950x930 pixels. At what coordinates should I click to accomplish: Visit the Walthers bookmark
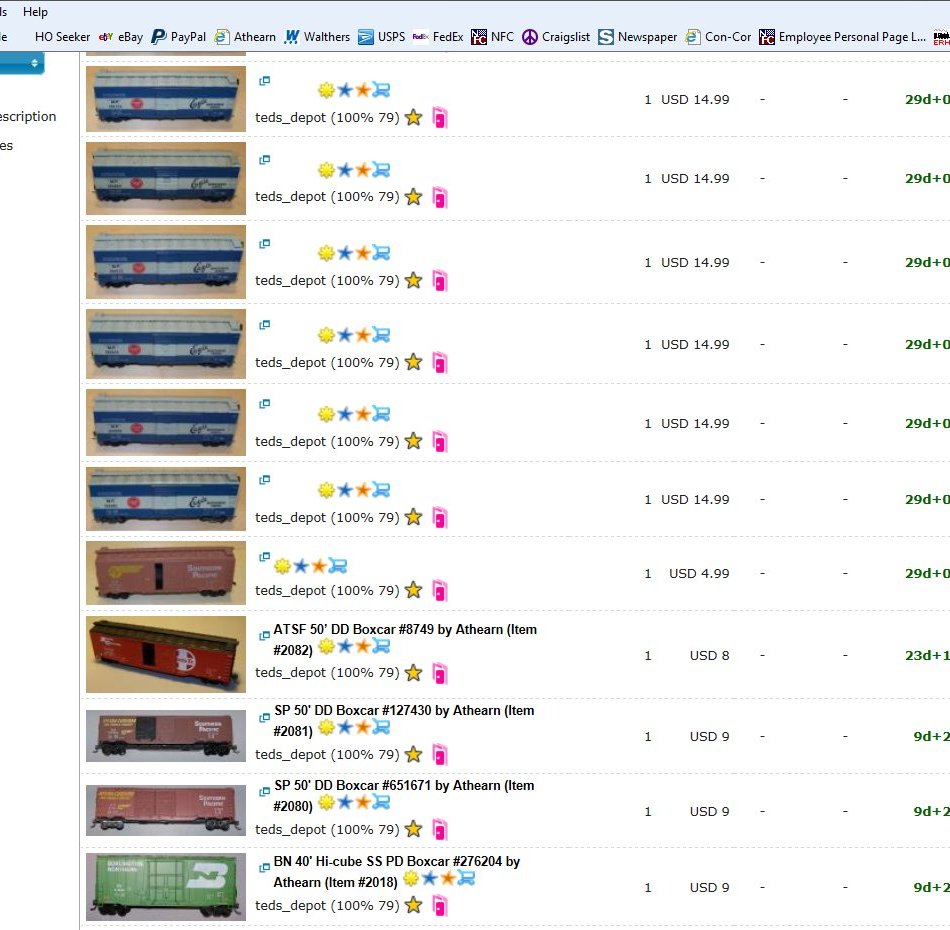click(x=317, y=37)
